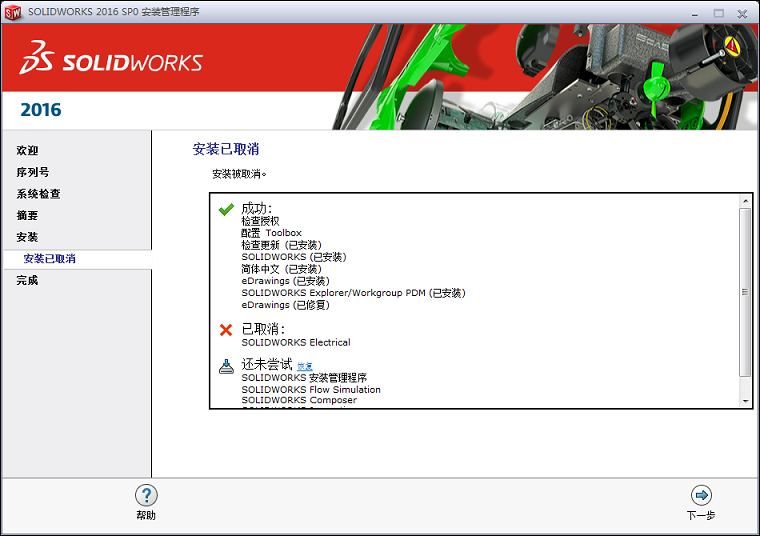760x536 pixels.
Task: Click the red cancelled X icon
Action: pos(226,330)
